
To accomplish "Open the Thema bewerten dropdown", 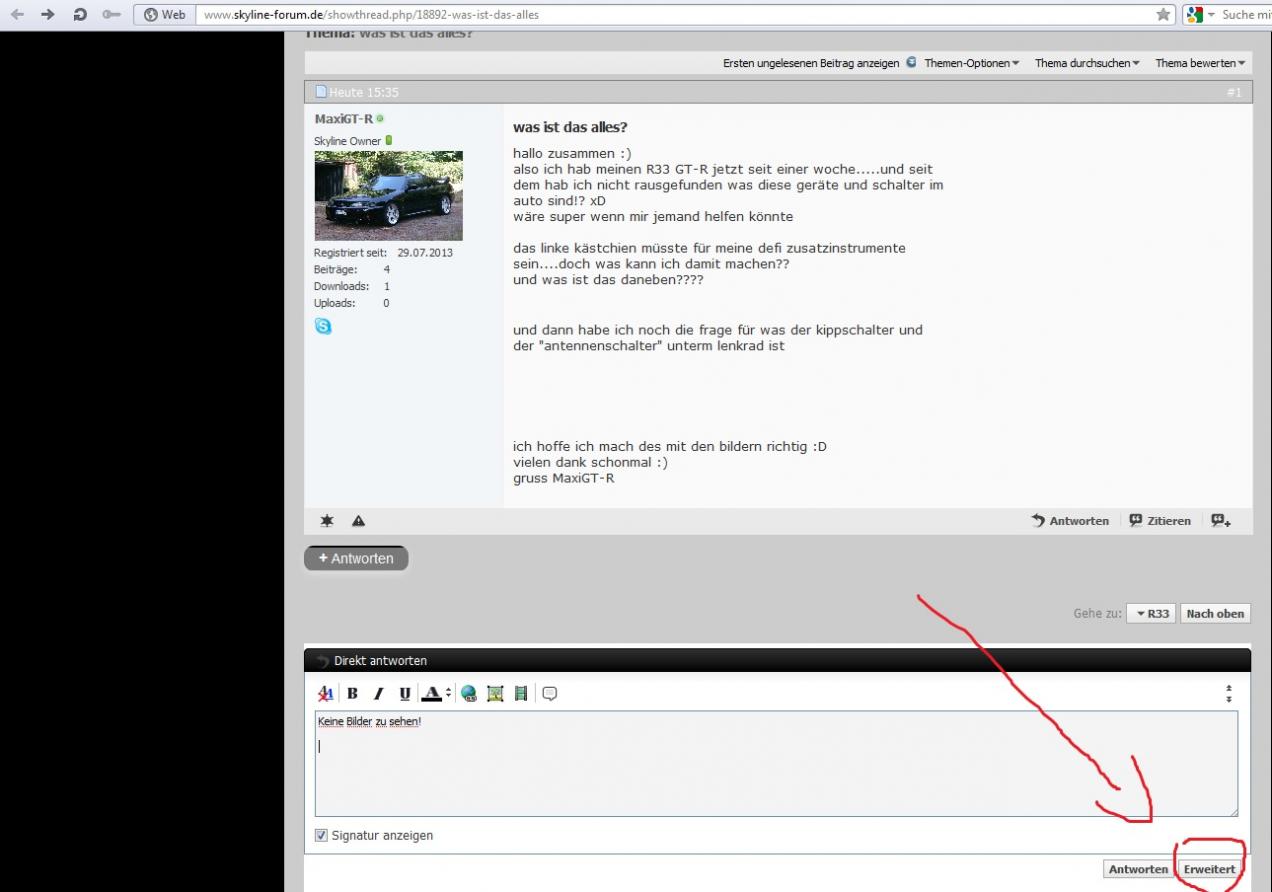I will click(x=1200, y=63).
